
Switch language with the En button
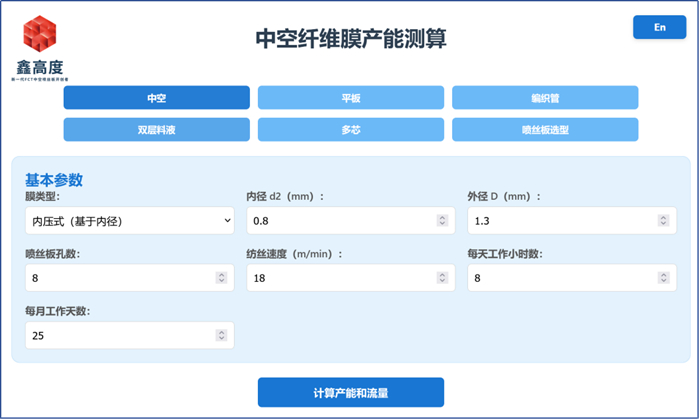[659, 27]
